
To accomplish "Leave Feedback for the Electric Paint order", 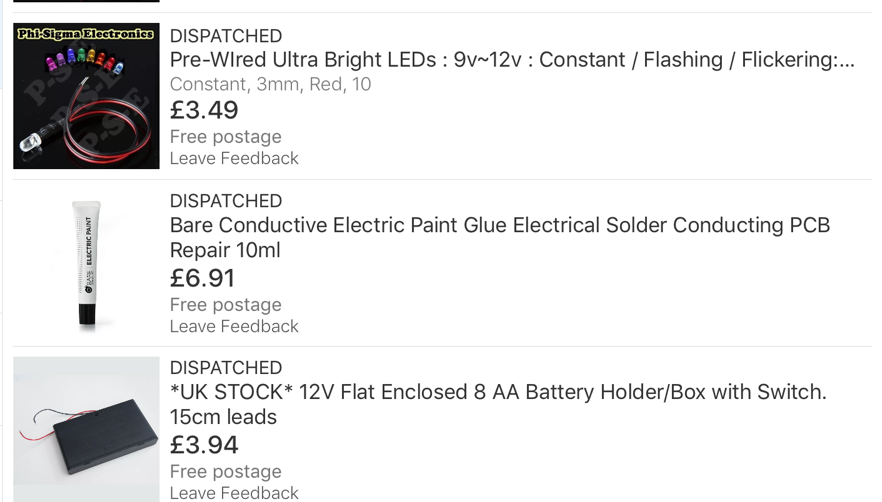I will click(234, 326).
